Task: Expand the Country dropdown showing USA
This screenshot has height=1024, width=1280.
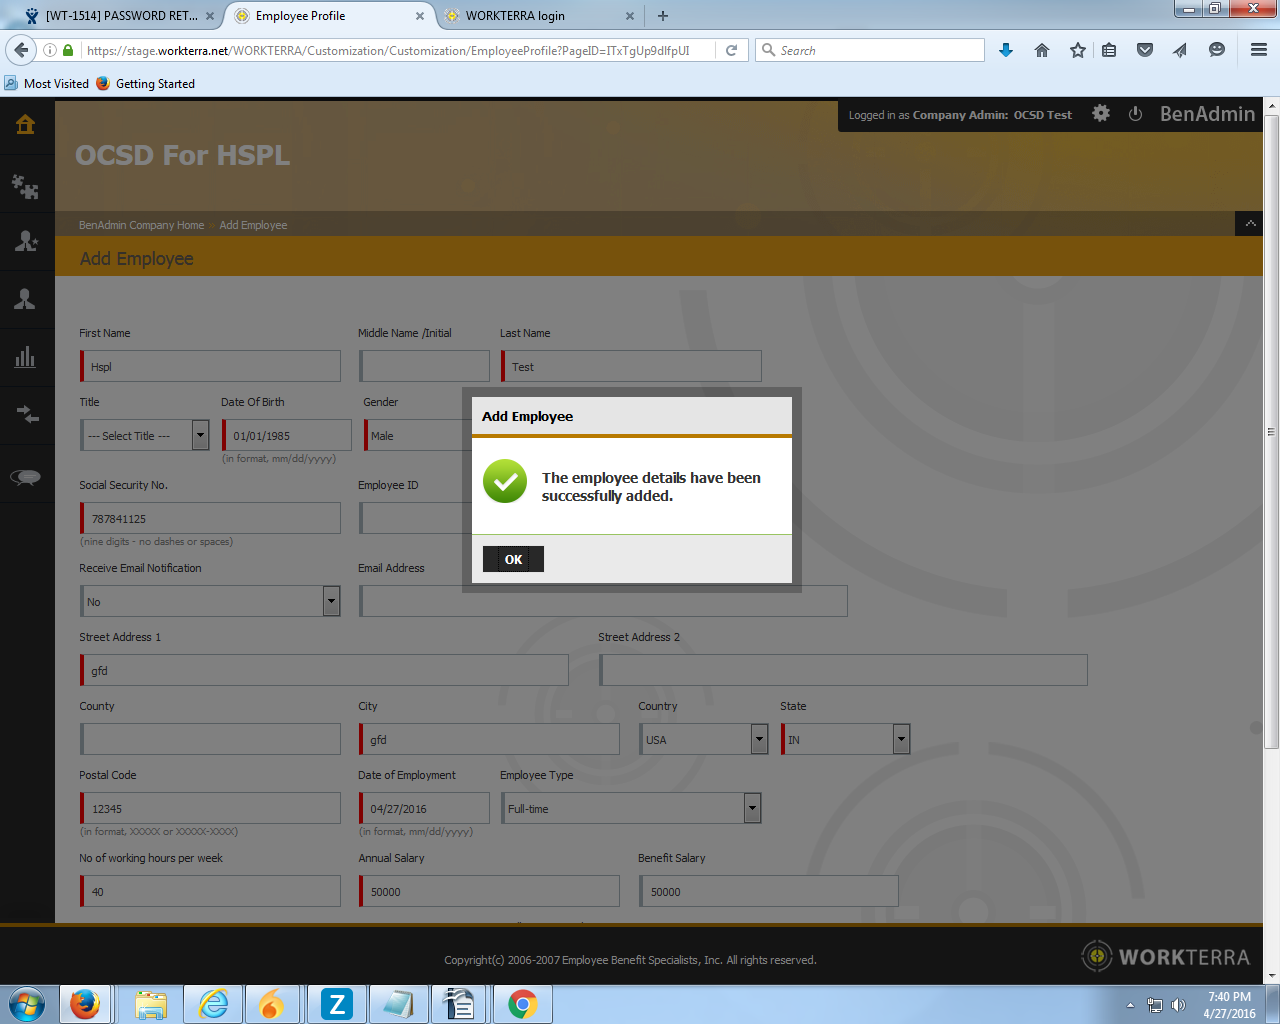Action: [758, 739]
